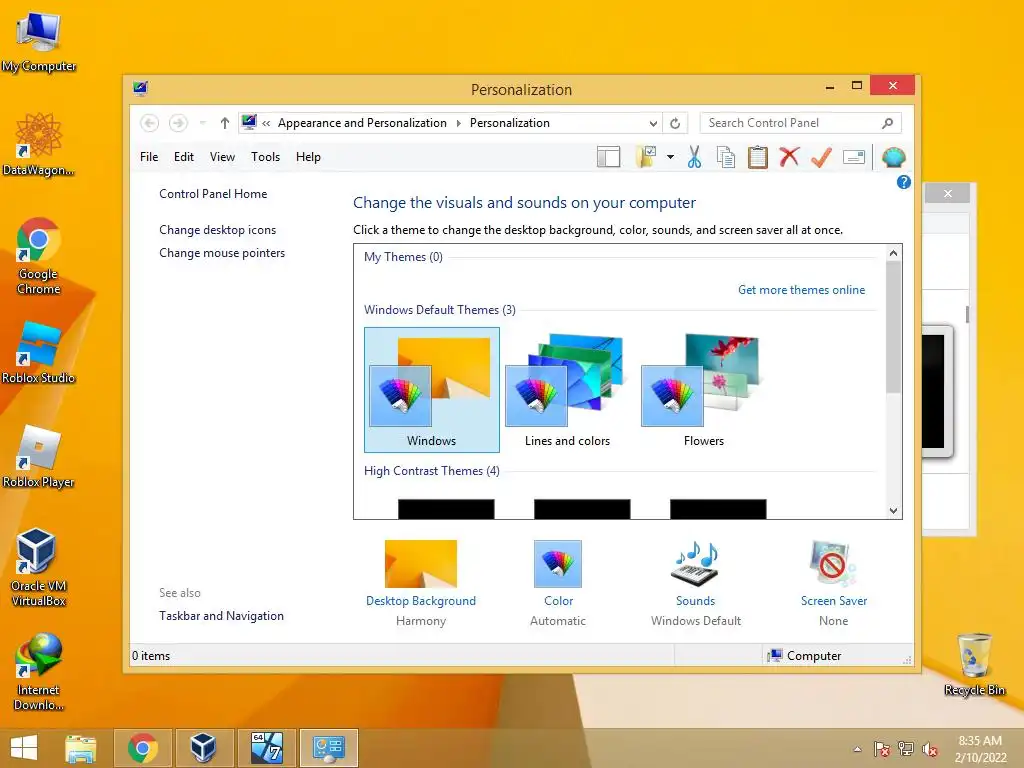Image resolution: width=1024 pixels, height=768 pixels.
Task: Click the Forward navigation arrow
Action: 178,123
